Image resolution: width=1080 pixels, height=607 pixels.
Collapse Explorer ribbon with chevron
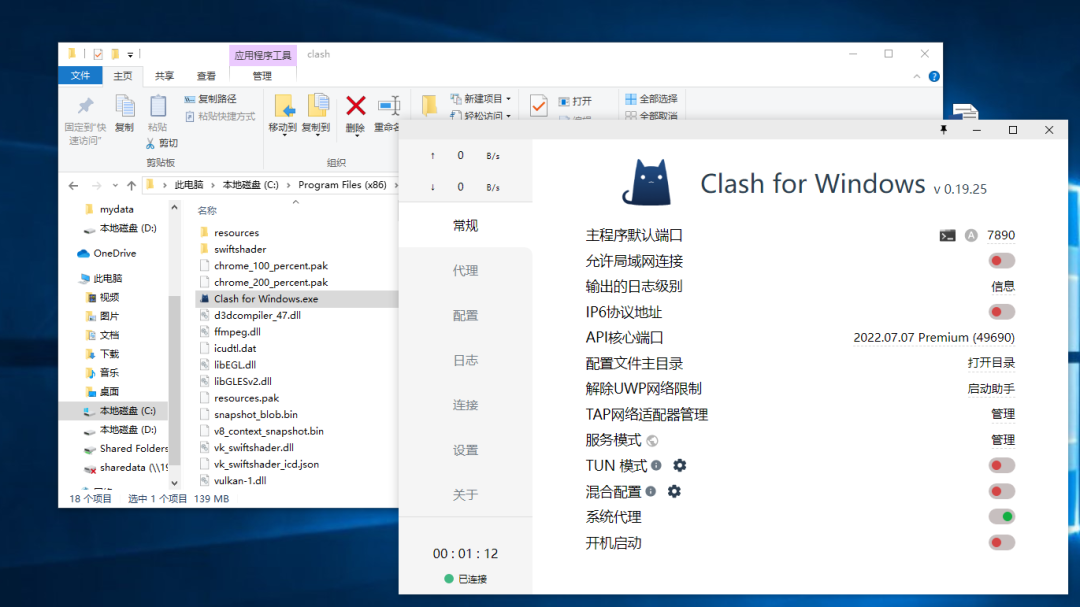tap(917, 76)
